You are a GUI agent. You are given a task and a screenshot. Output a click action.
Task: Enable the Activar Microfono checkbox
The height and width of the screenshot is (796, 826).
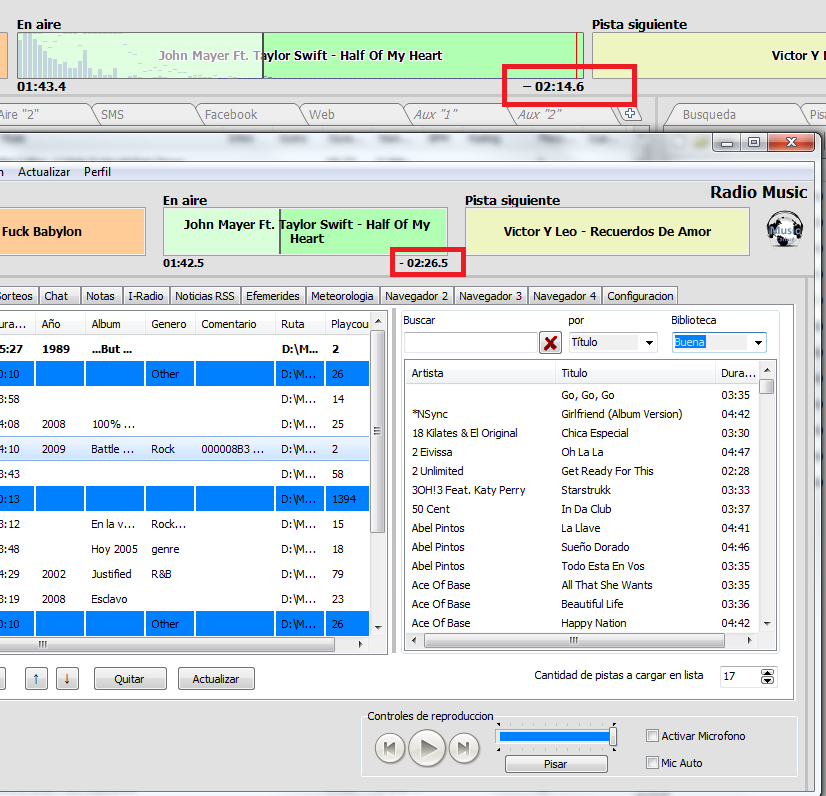tap(653, 736)
